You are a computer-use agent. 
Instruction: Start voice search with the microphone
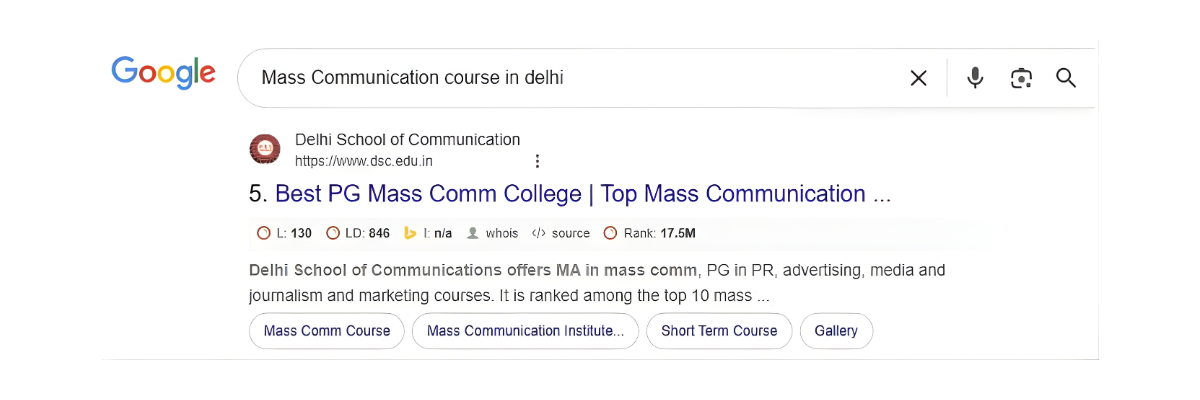(975, 78)
